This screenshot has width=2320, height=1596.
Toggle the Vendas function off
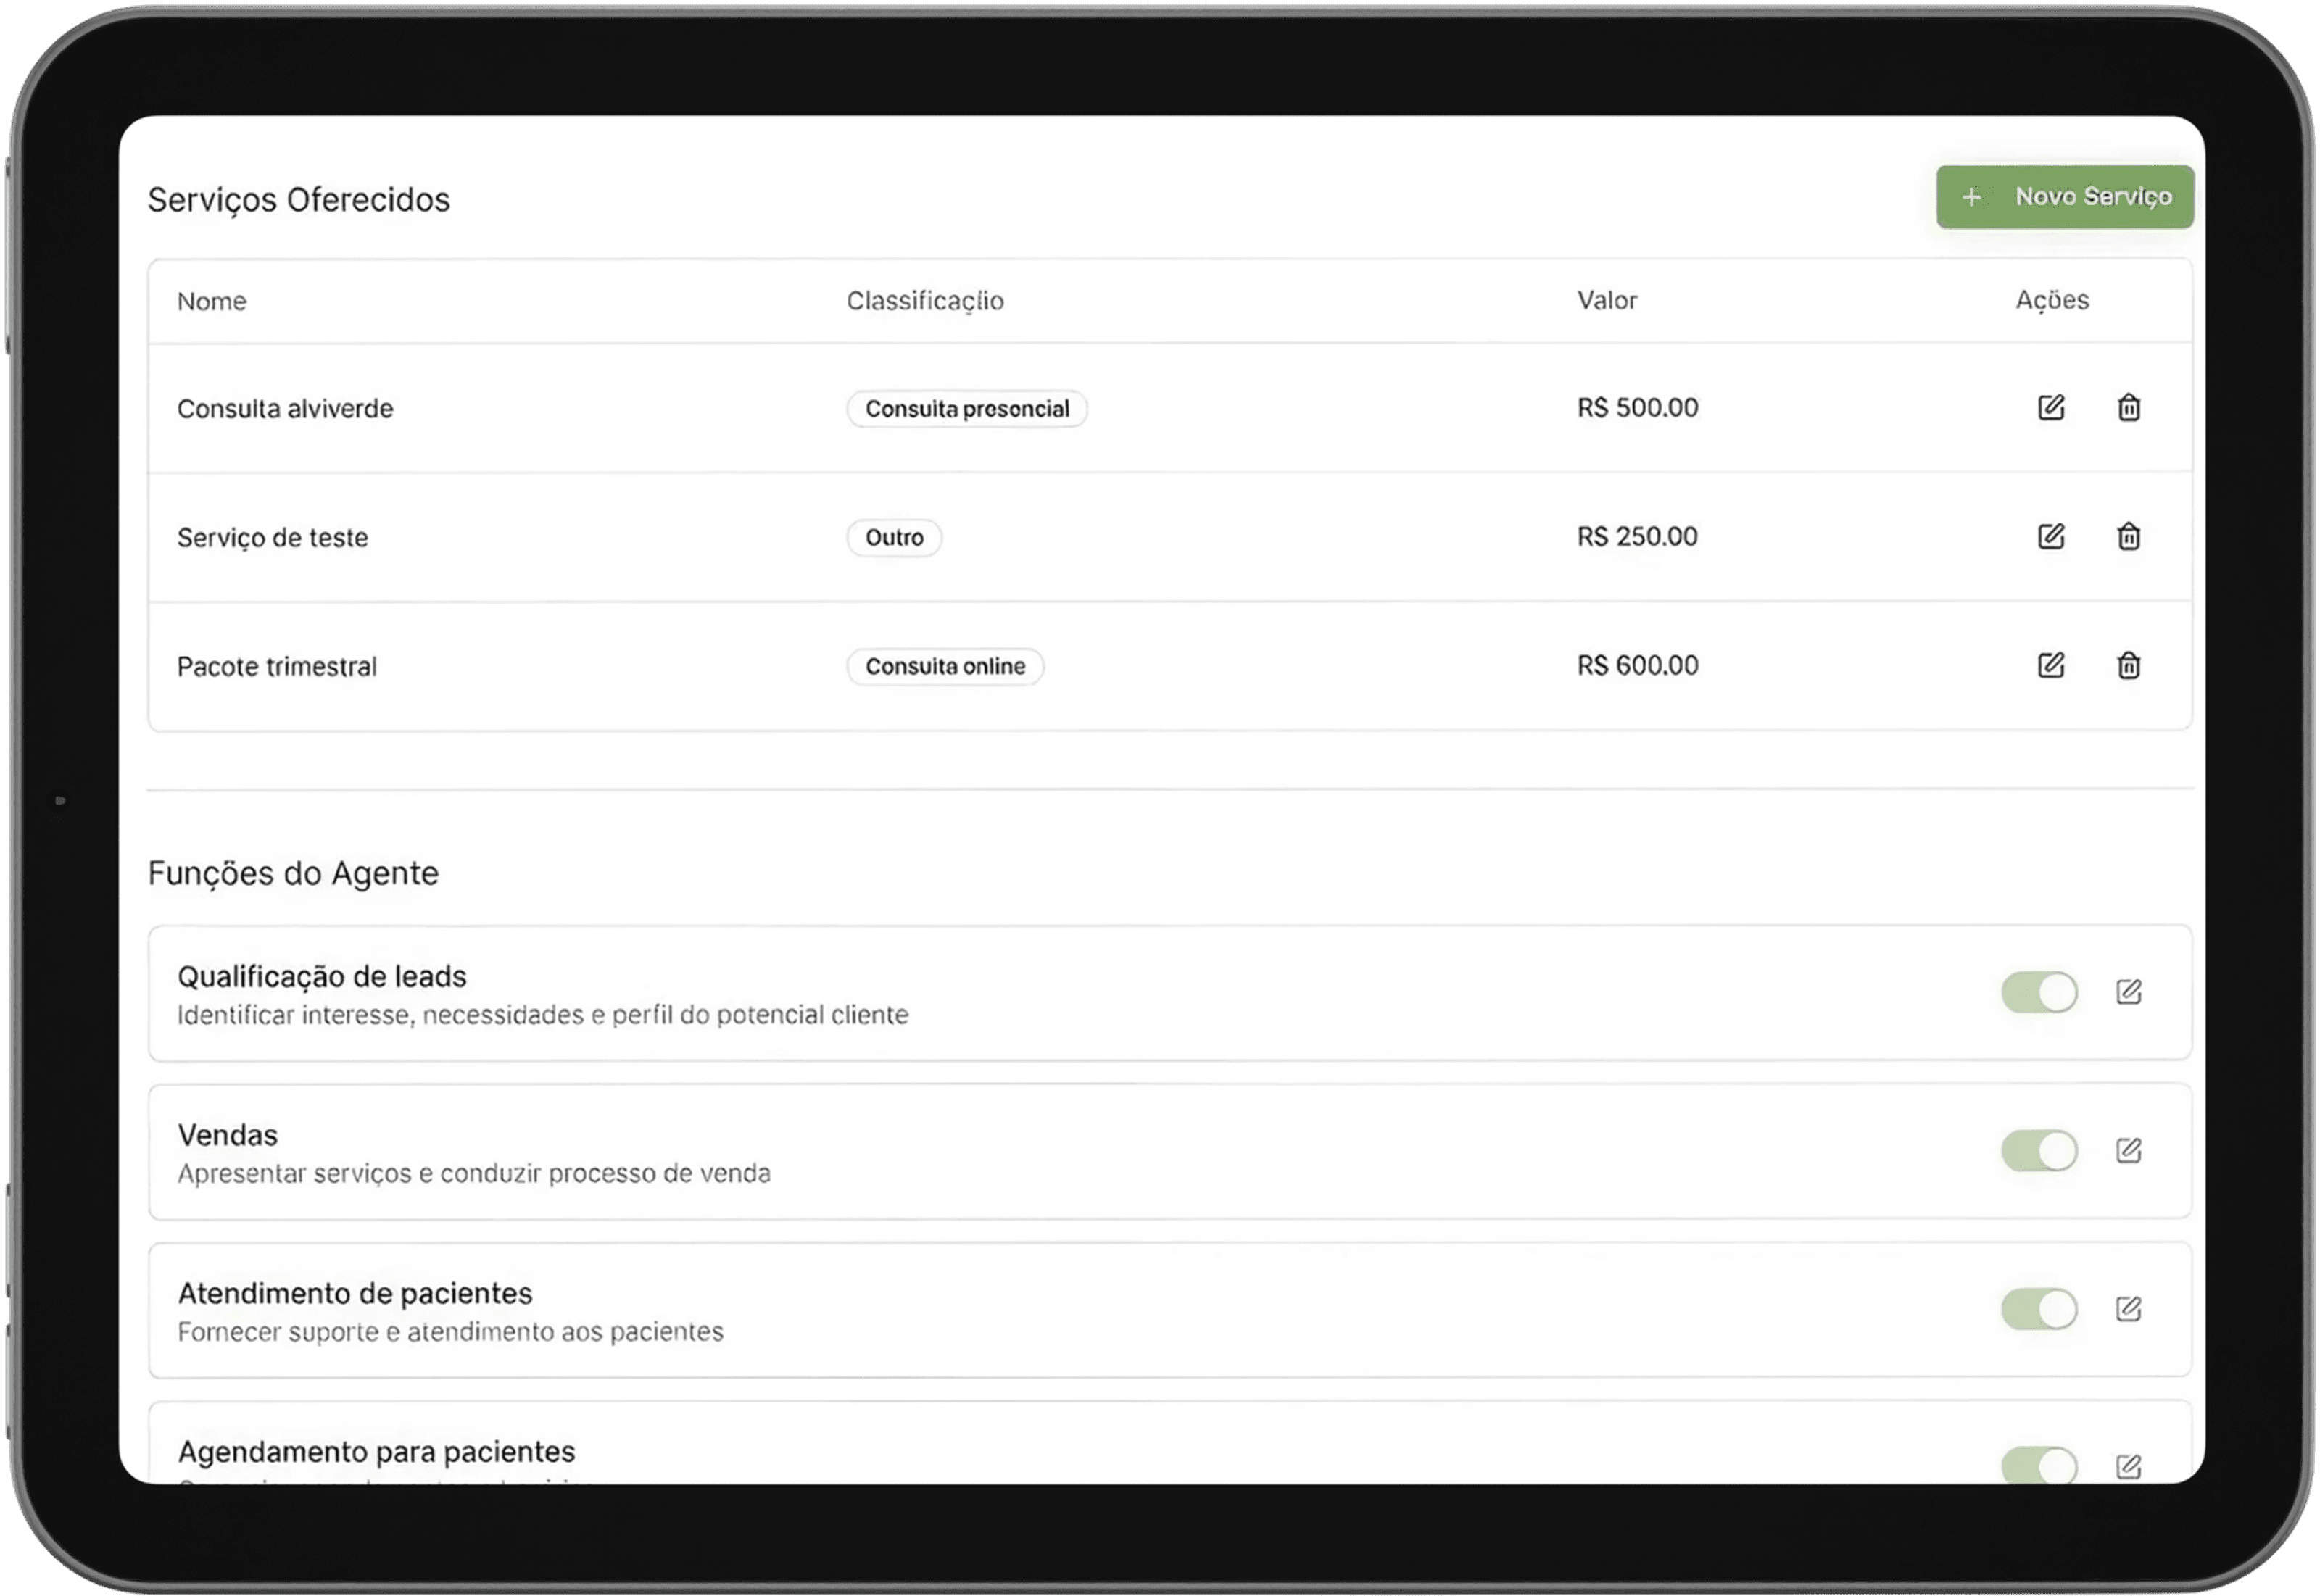coord(2040,1151)
